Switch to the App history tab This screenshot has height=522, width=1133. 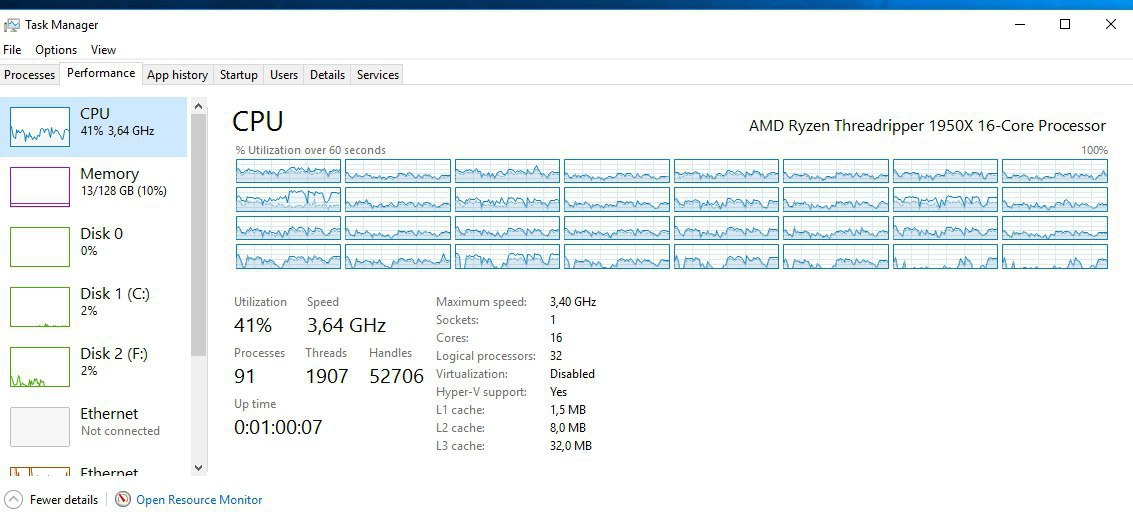click(x=178, y=74)
